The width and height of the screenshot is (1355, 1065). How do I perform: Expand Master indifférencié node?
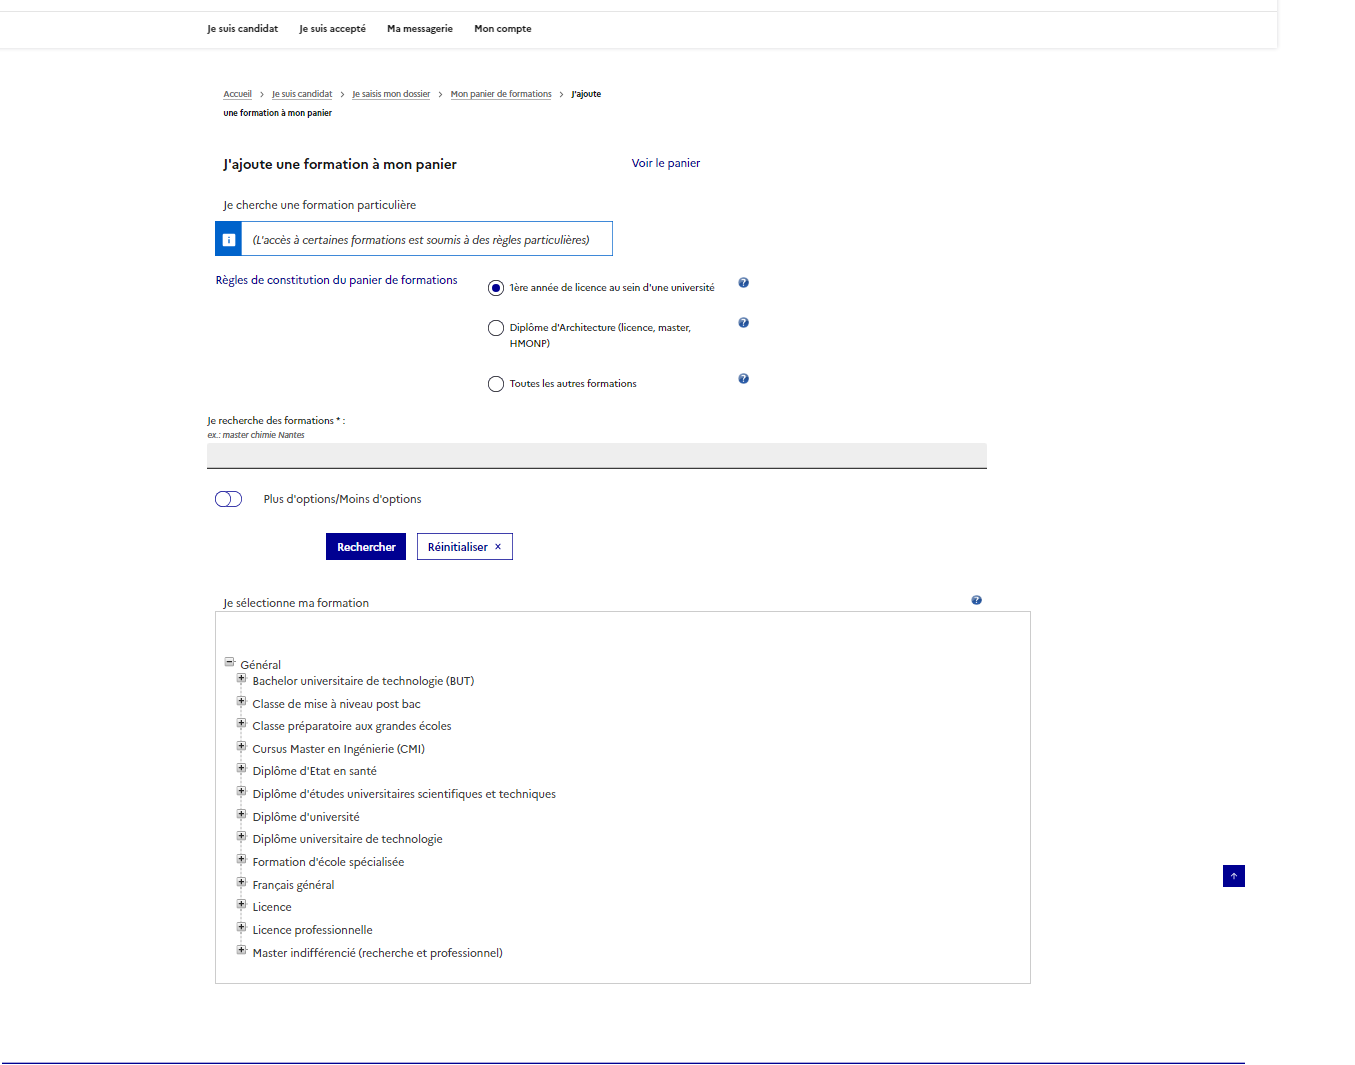click(x=241, y=950)
